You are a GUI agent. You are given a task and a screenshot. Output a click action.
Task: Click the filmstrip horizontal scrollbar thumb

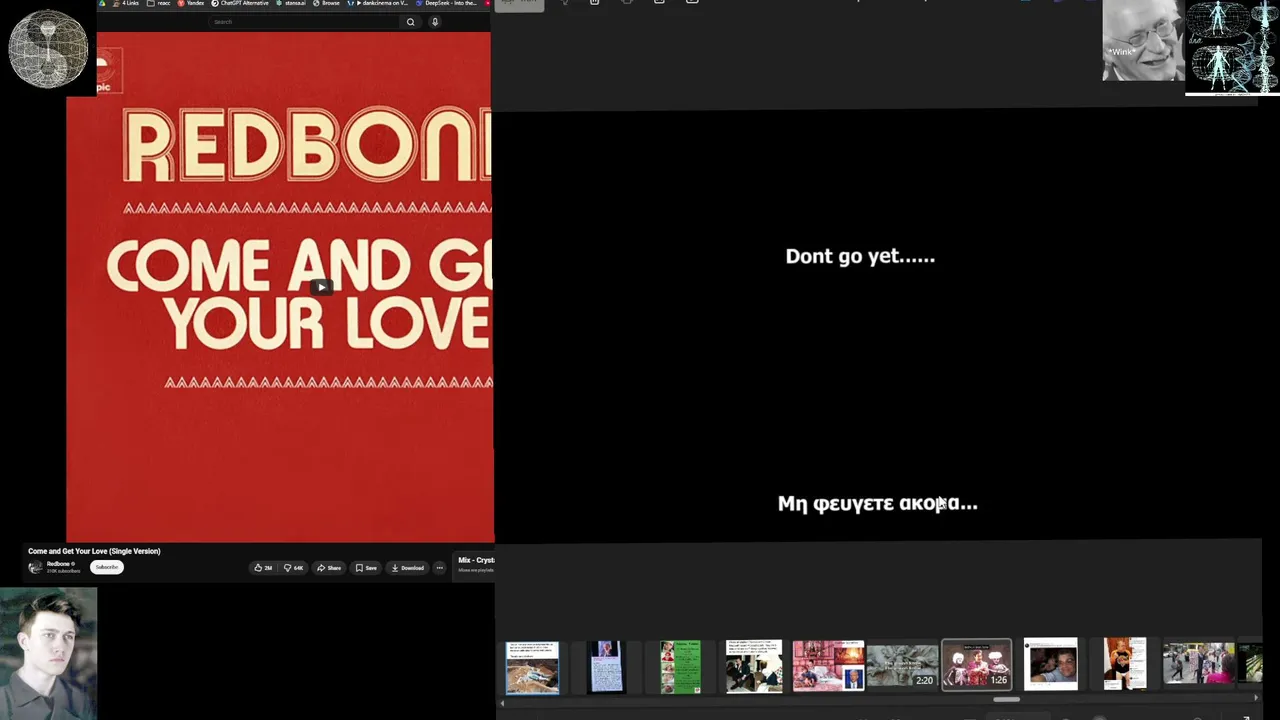click(1006, 699)
